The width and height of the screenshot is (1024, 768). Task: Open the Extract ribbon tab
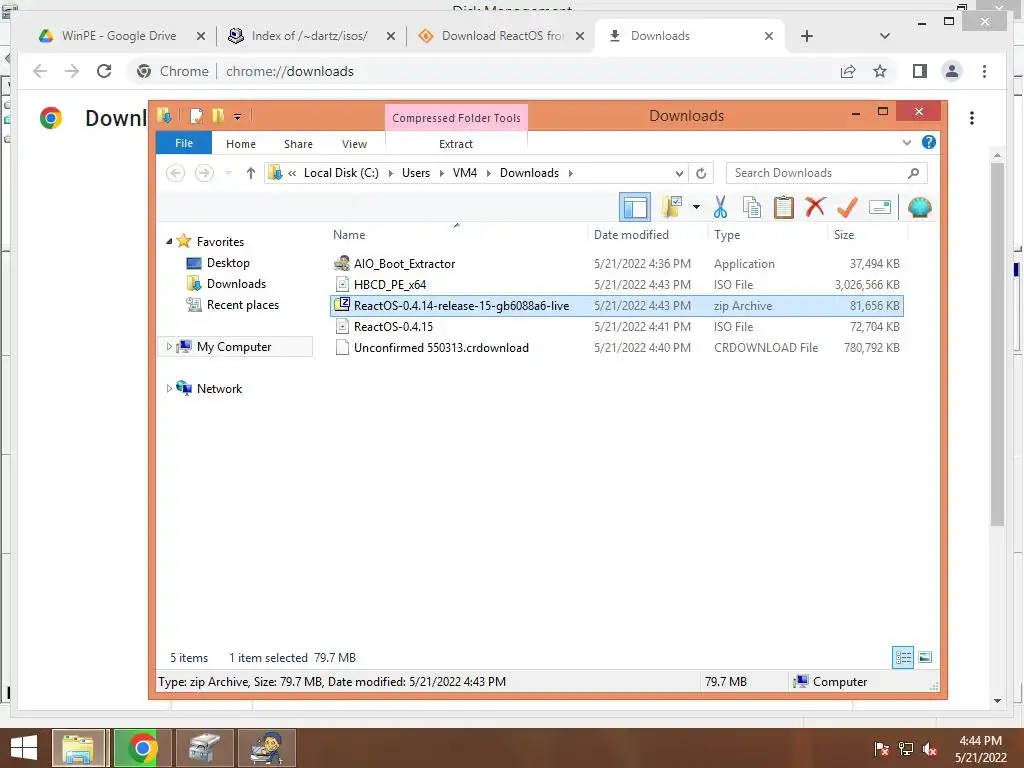456,144
